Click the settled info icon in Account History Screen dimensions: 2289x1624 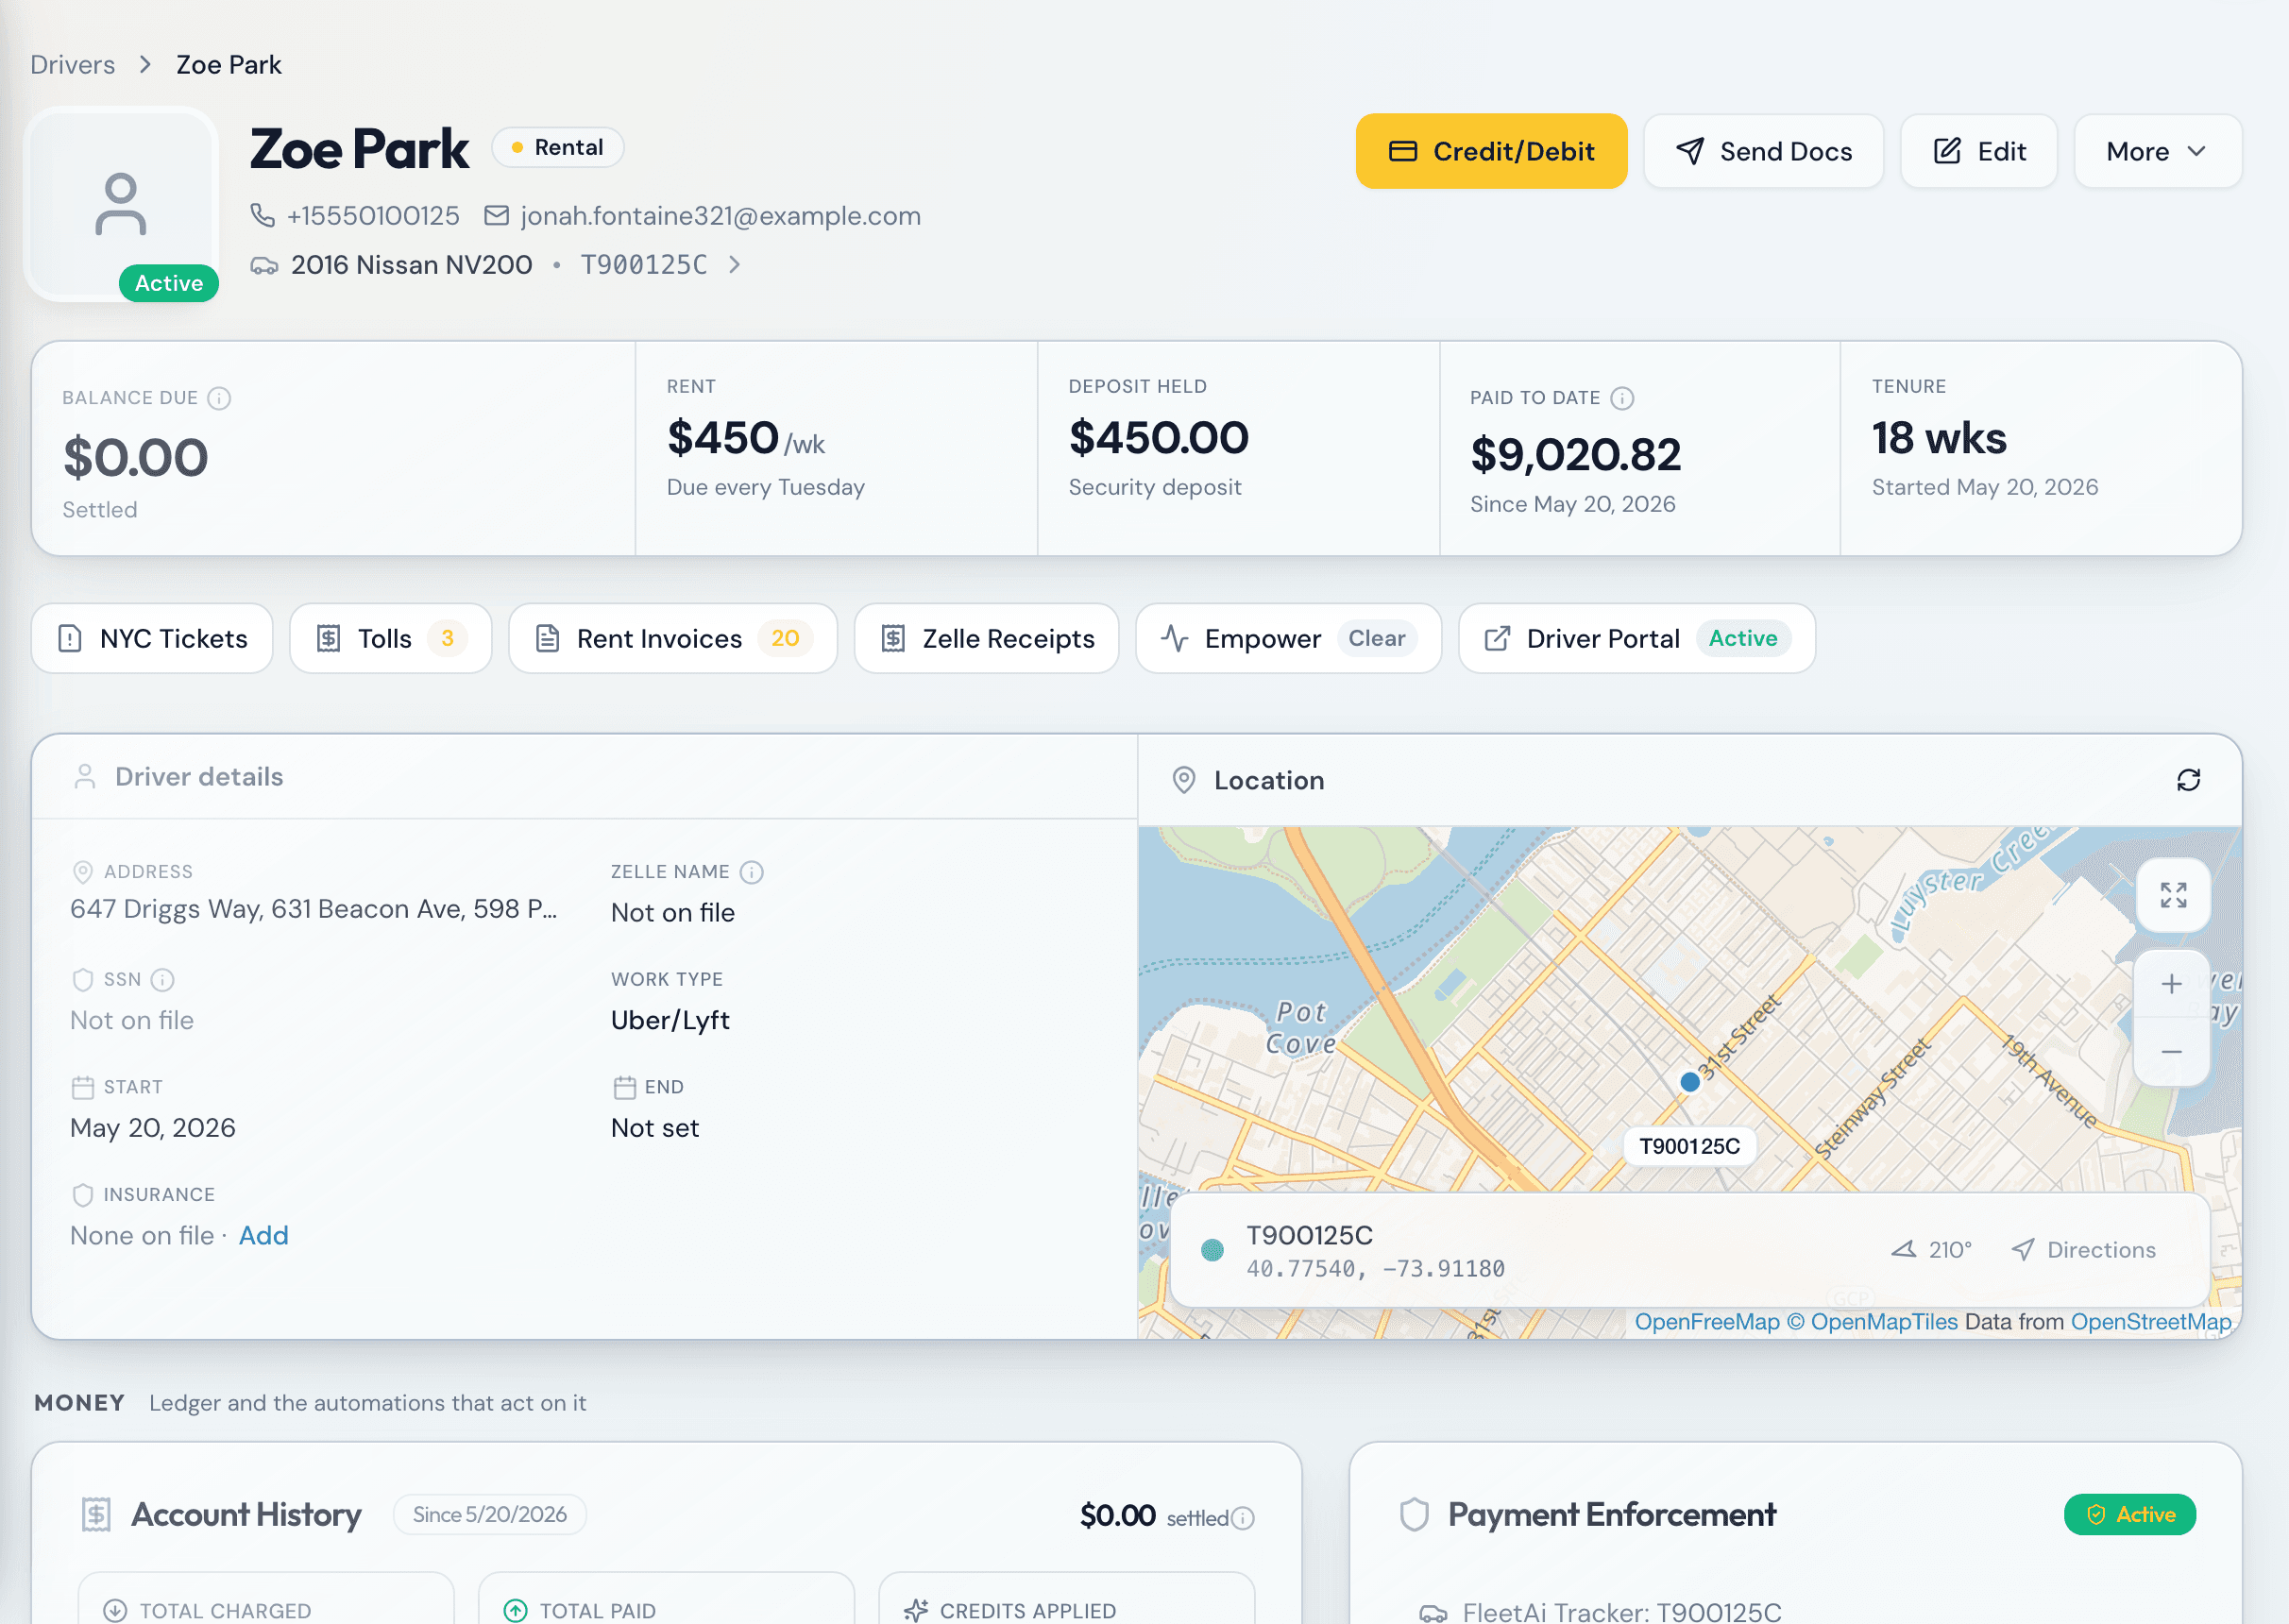tap(1242, 1518)
